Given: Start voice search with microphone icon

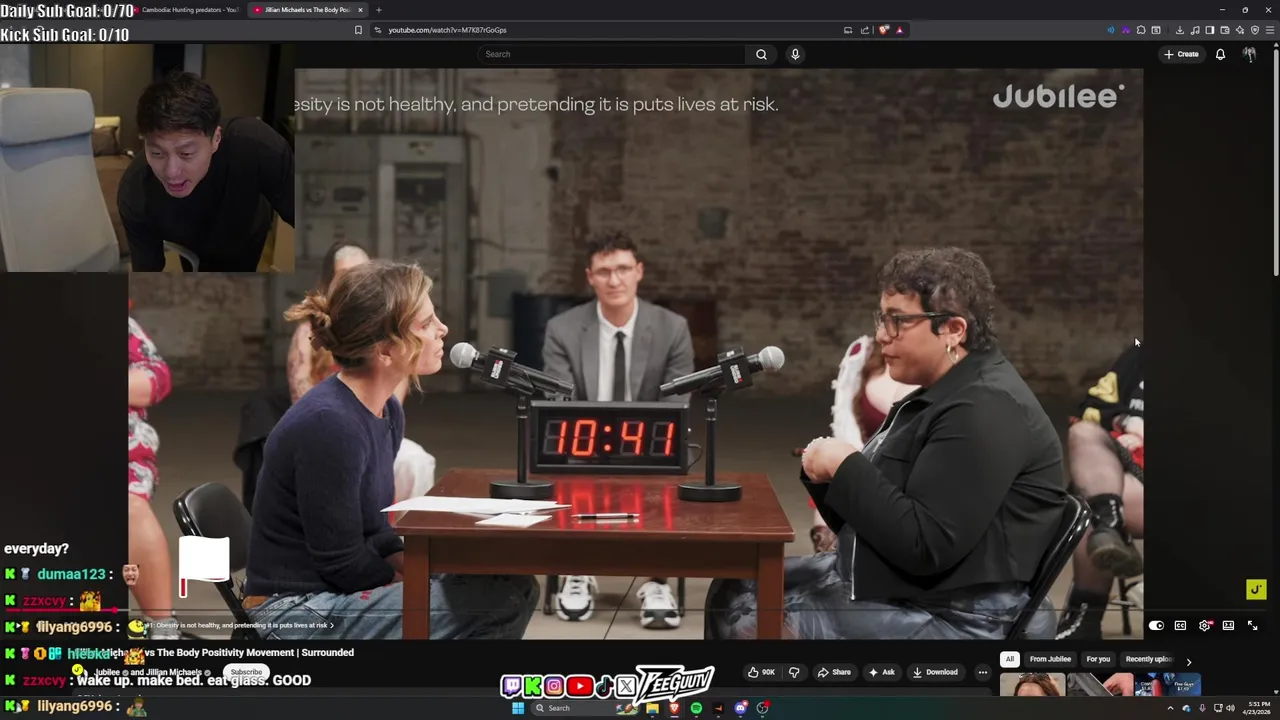Looking at the screenshot, I should point(795,54).
